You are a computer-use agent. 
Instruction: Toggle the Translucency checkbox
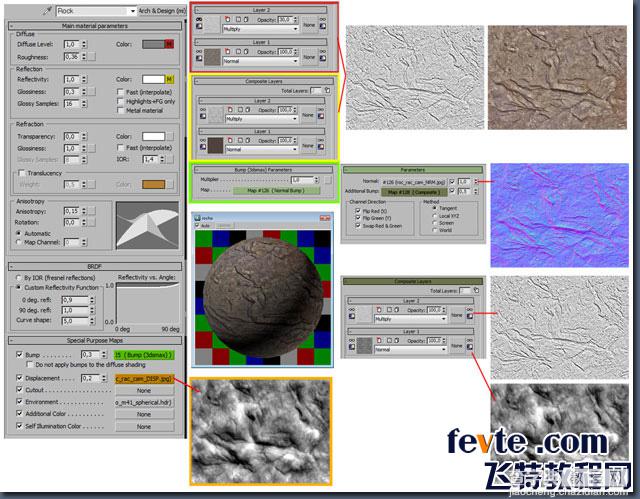[x=22, y=173]
